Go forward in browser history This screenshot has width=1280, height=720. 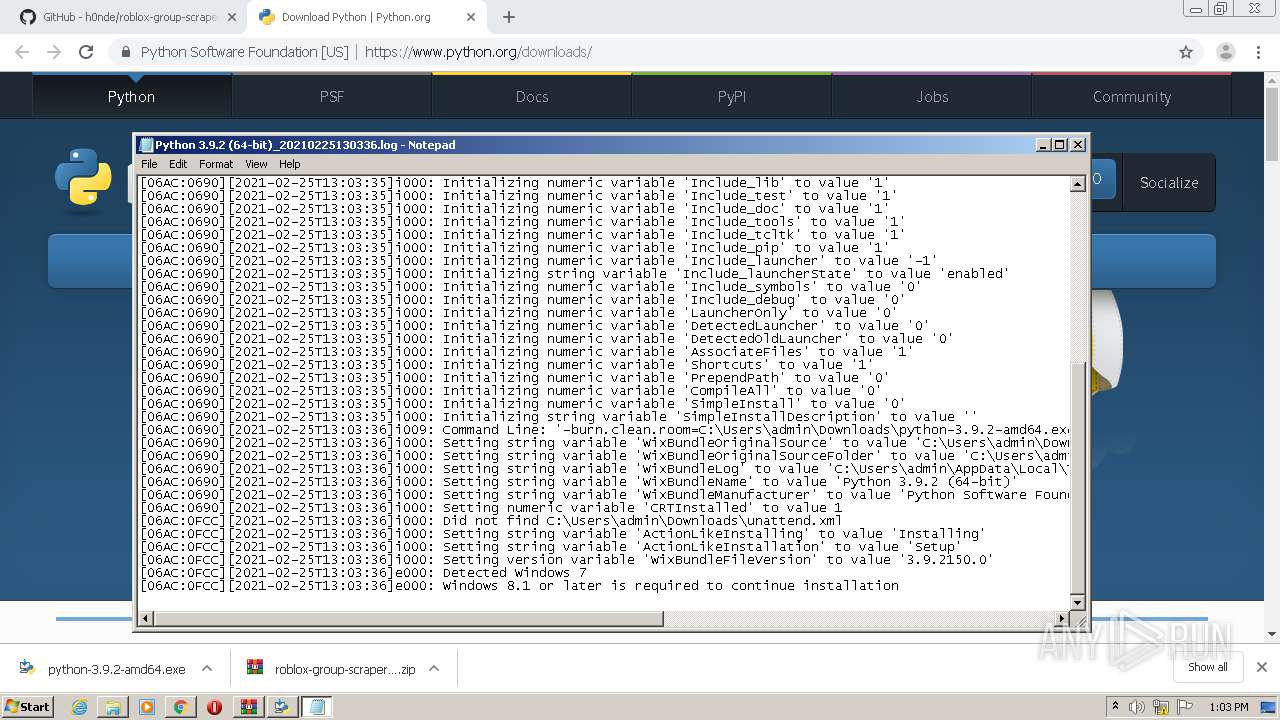[x=54, y=52]
